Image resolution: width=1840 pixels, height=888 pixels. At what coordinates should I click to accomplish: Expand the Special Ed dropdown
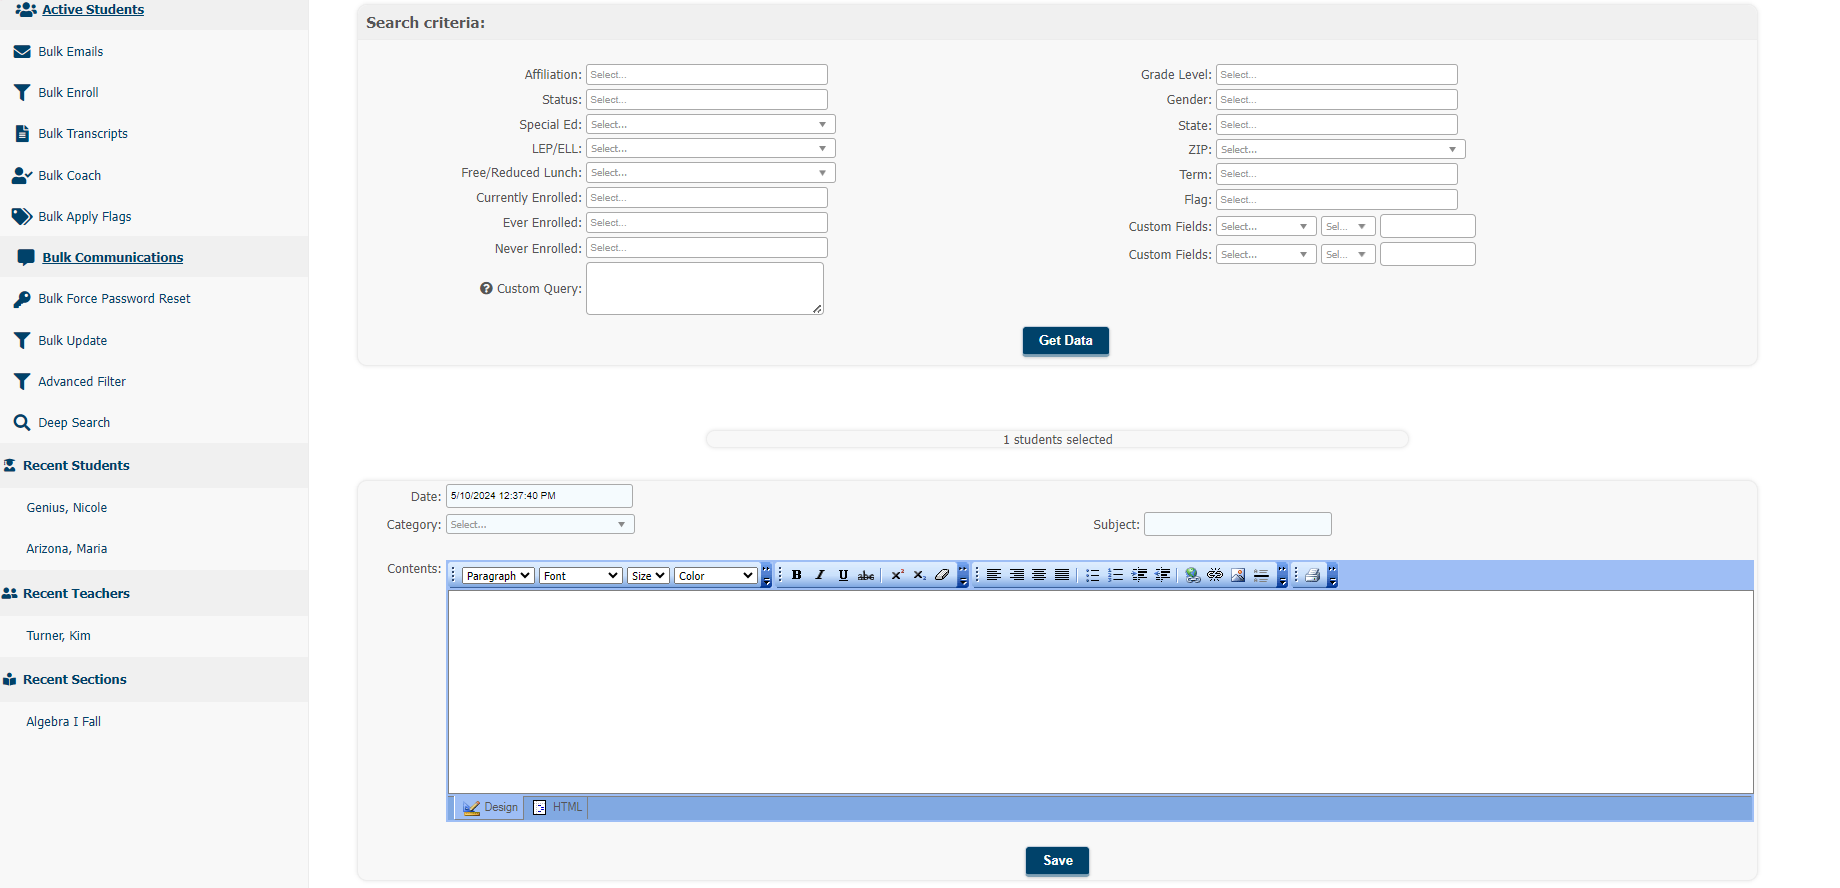coord(711,124)
